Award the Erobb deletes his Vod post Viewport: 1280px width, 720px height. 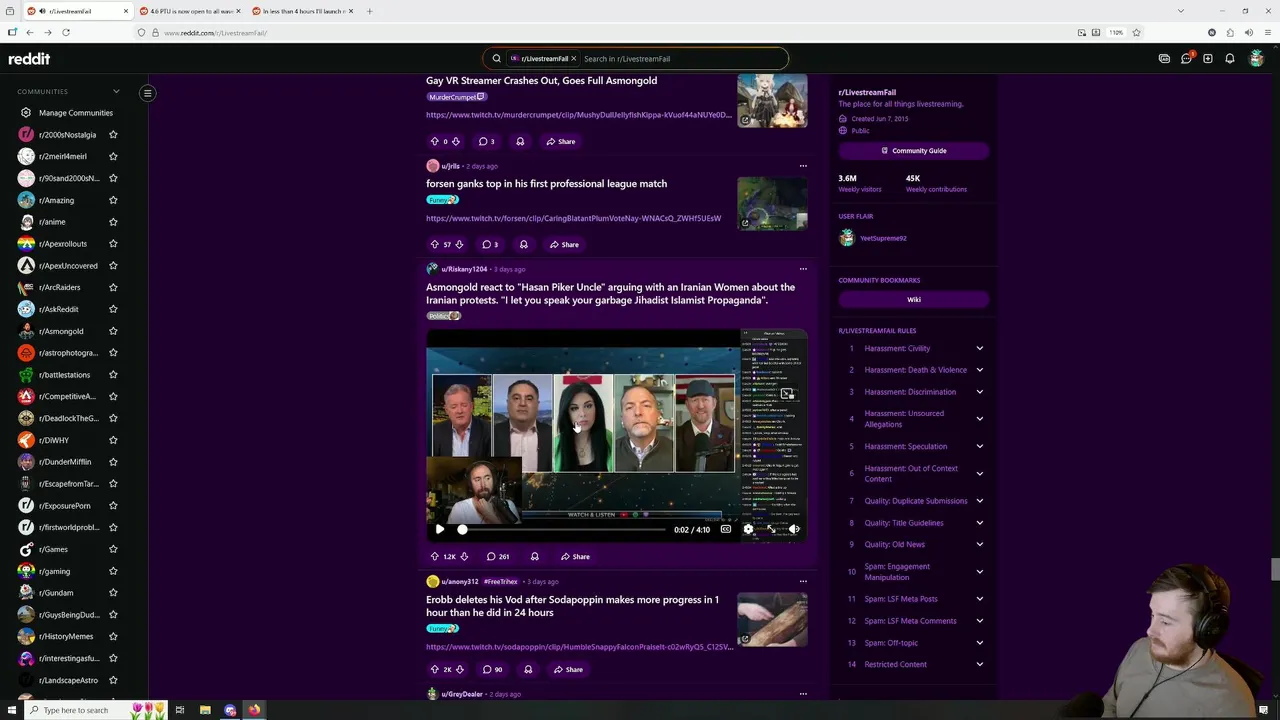pos(528,669)
